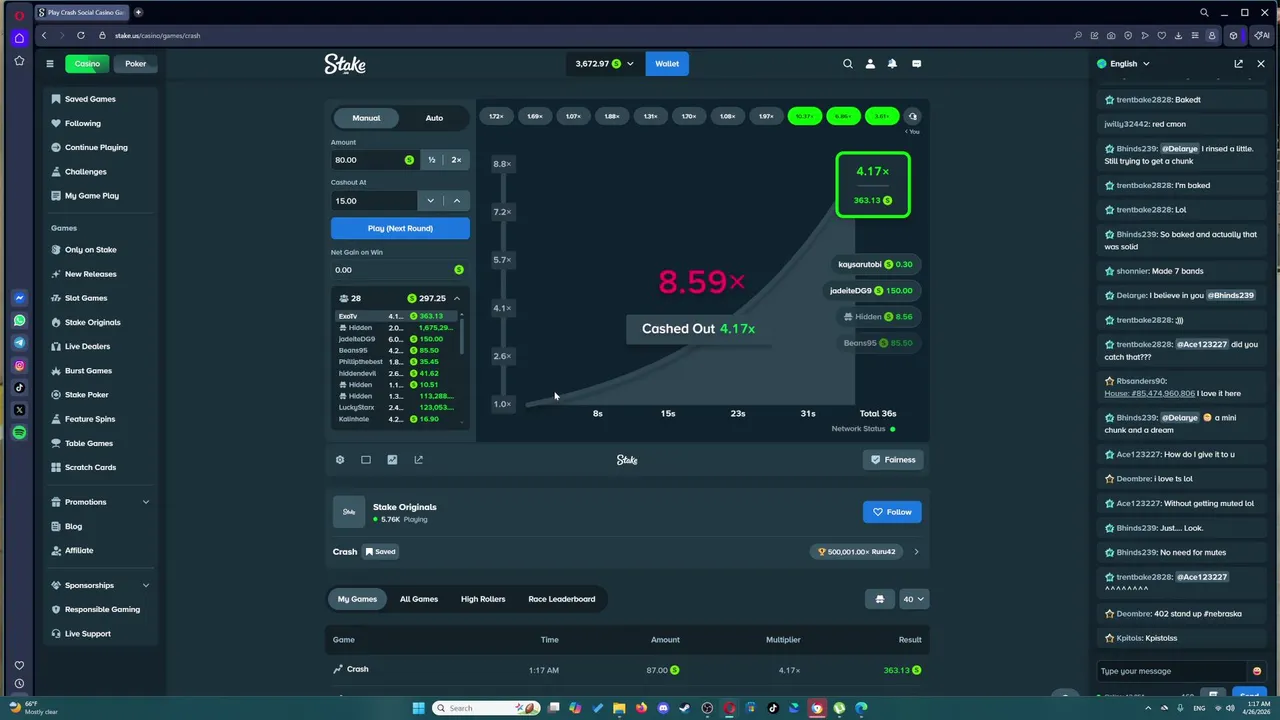1280x720 pixels.
Task: Click the chat message input
Action: click(x=1170, y=671)
